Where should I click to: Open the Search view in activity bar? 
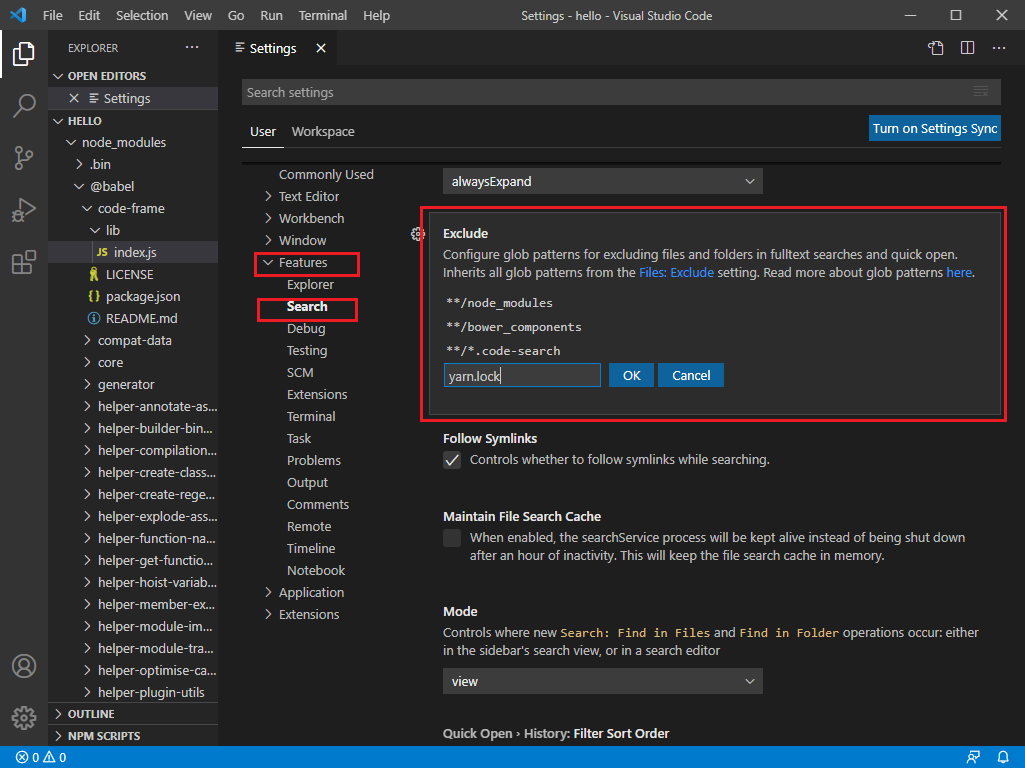point(24,105)
